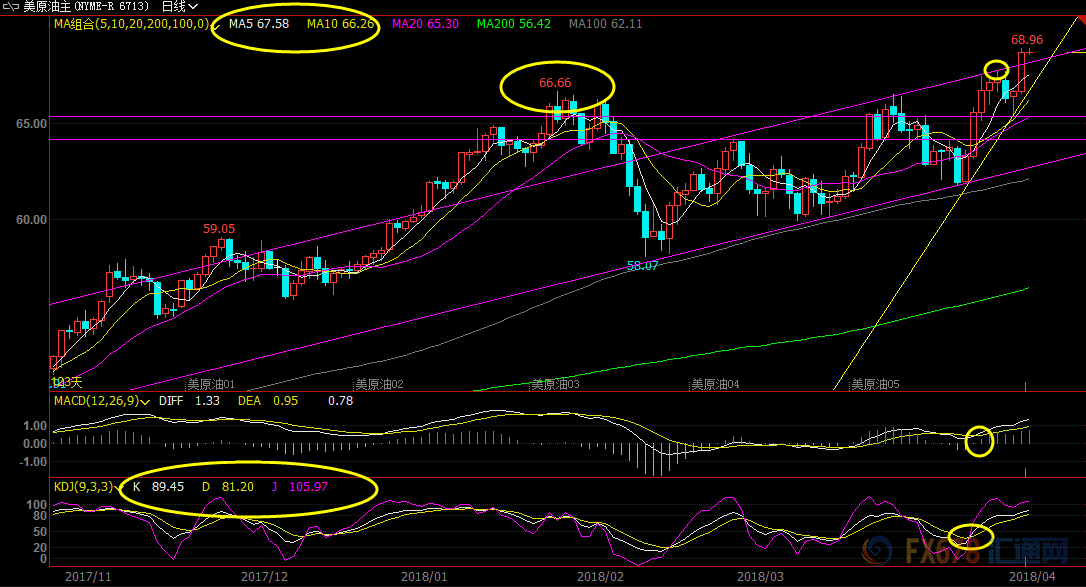Viewport: 1086px width, 587px height.
Task: Click the magenta MA20 65.30 legend
Action: point(425,23)
